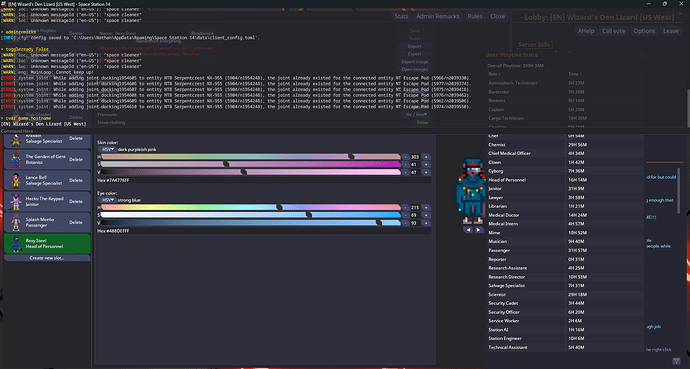Click the Leave button
The width and height of the screenshot is (690, 369).
tap(671, 31)
